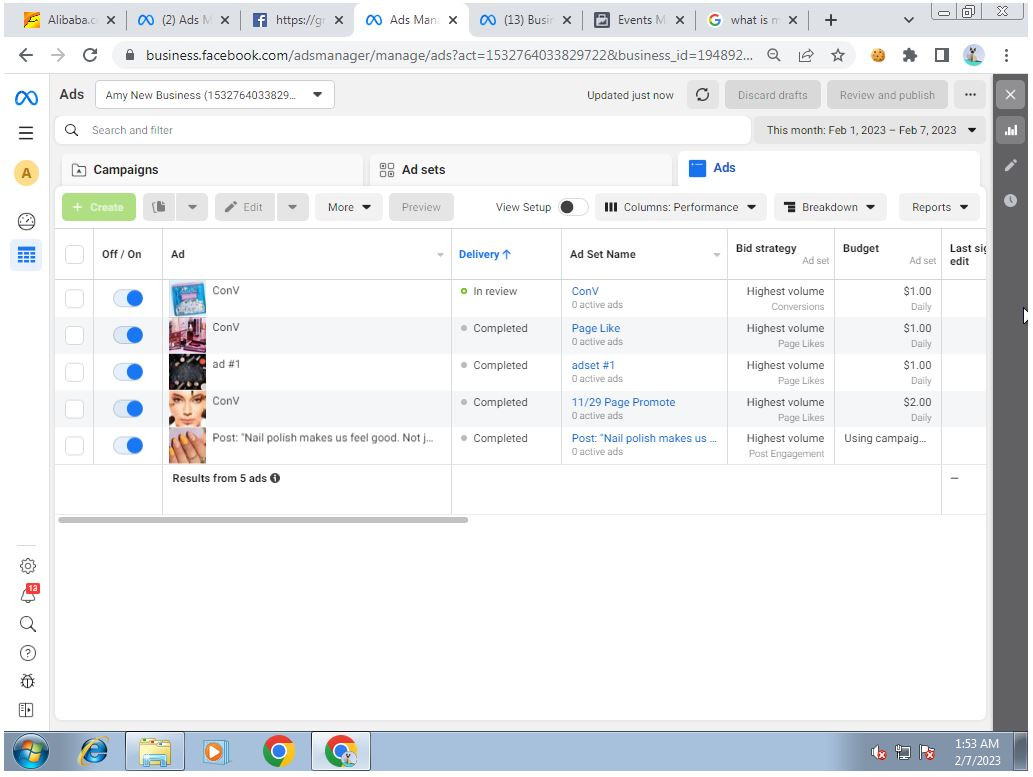Switch to the Events Manager browser tab
1033x777 pixels.
(x=639, y=20)
